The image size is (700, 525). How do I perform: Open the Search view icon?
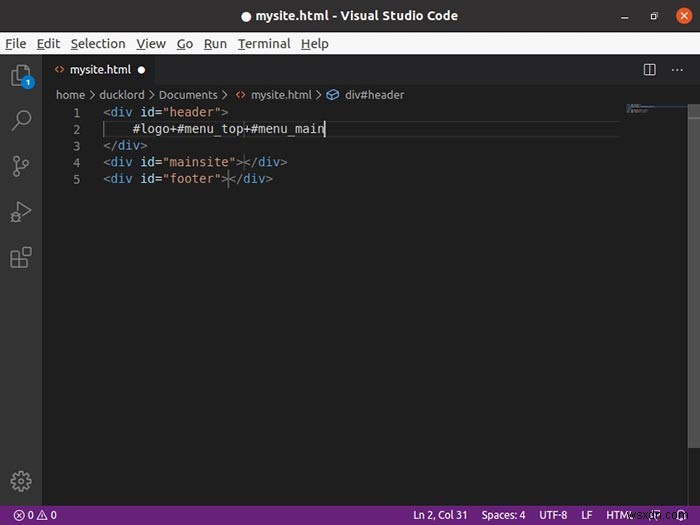pos(21,120)
